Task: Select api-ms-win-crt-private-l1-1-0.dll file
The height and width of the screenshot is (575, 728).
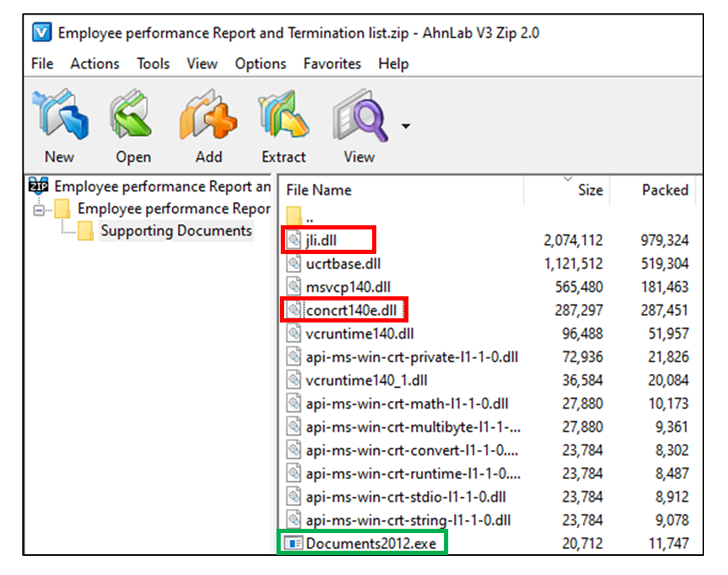Action: coord(412,357)
